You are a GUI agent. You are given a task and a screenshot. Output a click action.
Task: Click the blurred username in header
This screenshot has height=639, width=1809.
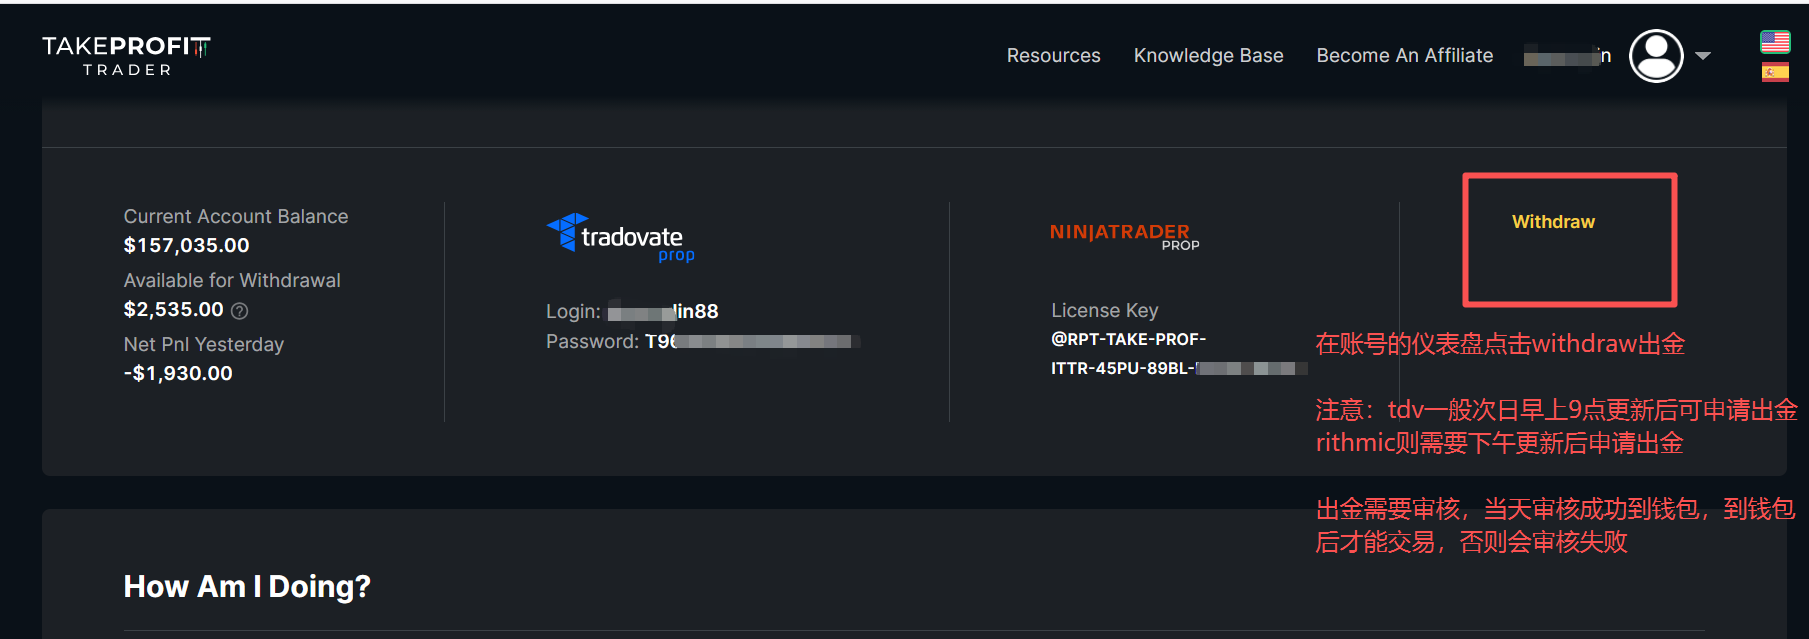coord(1567,56)
